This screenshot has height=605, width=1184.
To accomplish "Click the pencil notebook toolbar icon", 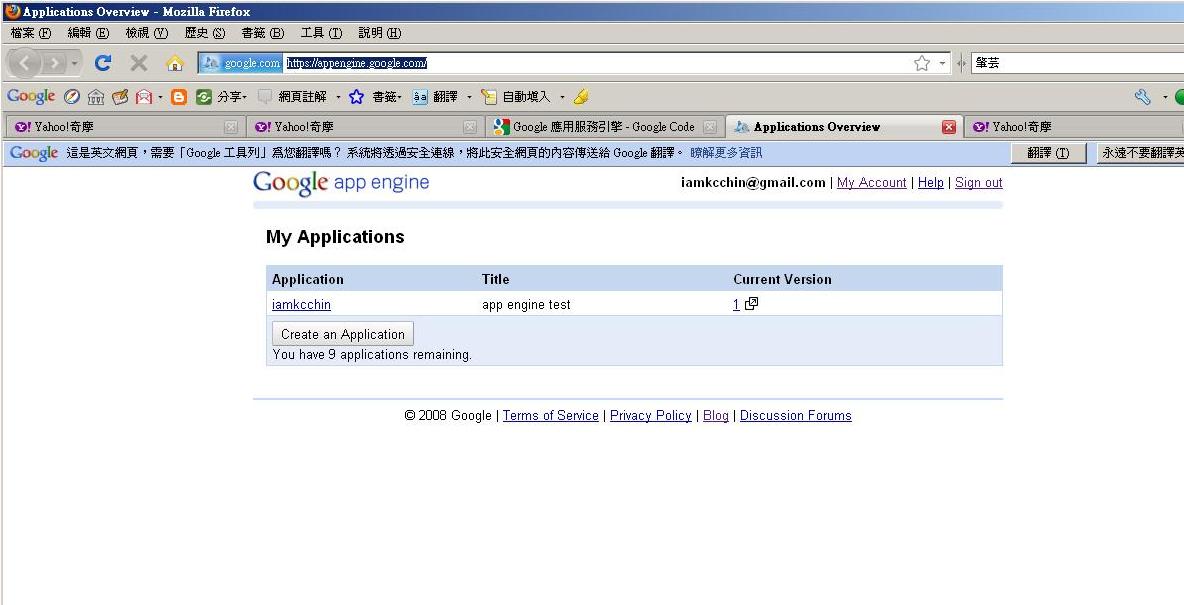I will (x=120, y=97).
